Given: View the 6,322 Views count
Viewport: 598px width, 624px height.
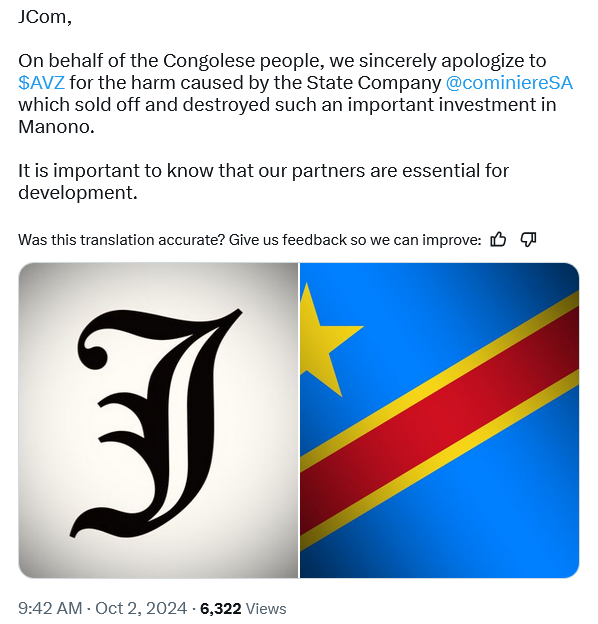Looking at the screenshot, I should click(243, 608).
